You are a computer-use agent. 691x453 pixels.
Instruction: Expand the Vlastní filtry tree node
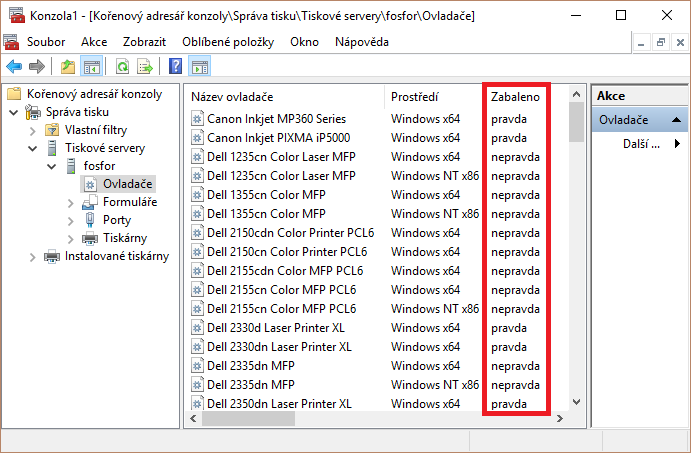[x=32, y=130]
